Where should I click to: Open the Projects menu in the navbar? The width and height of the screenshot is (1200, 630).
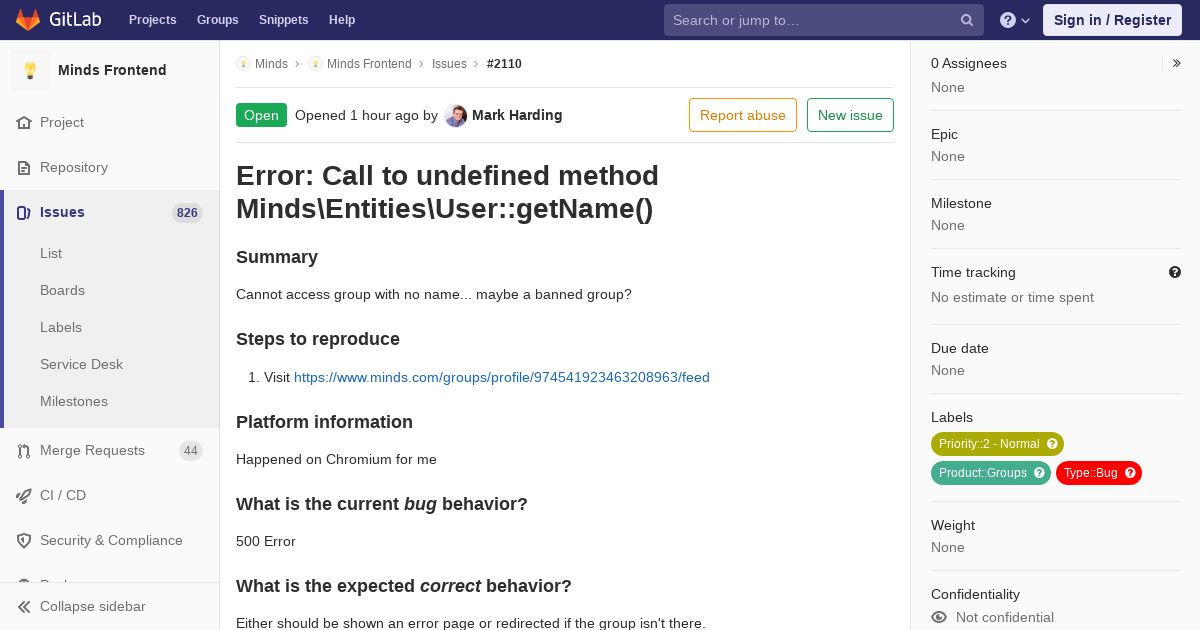[x=153, y=20]
